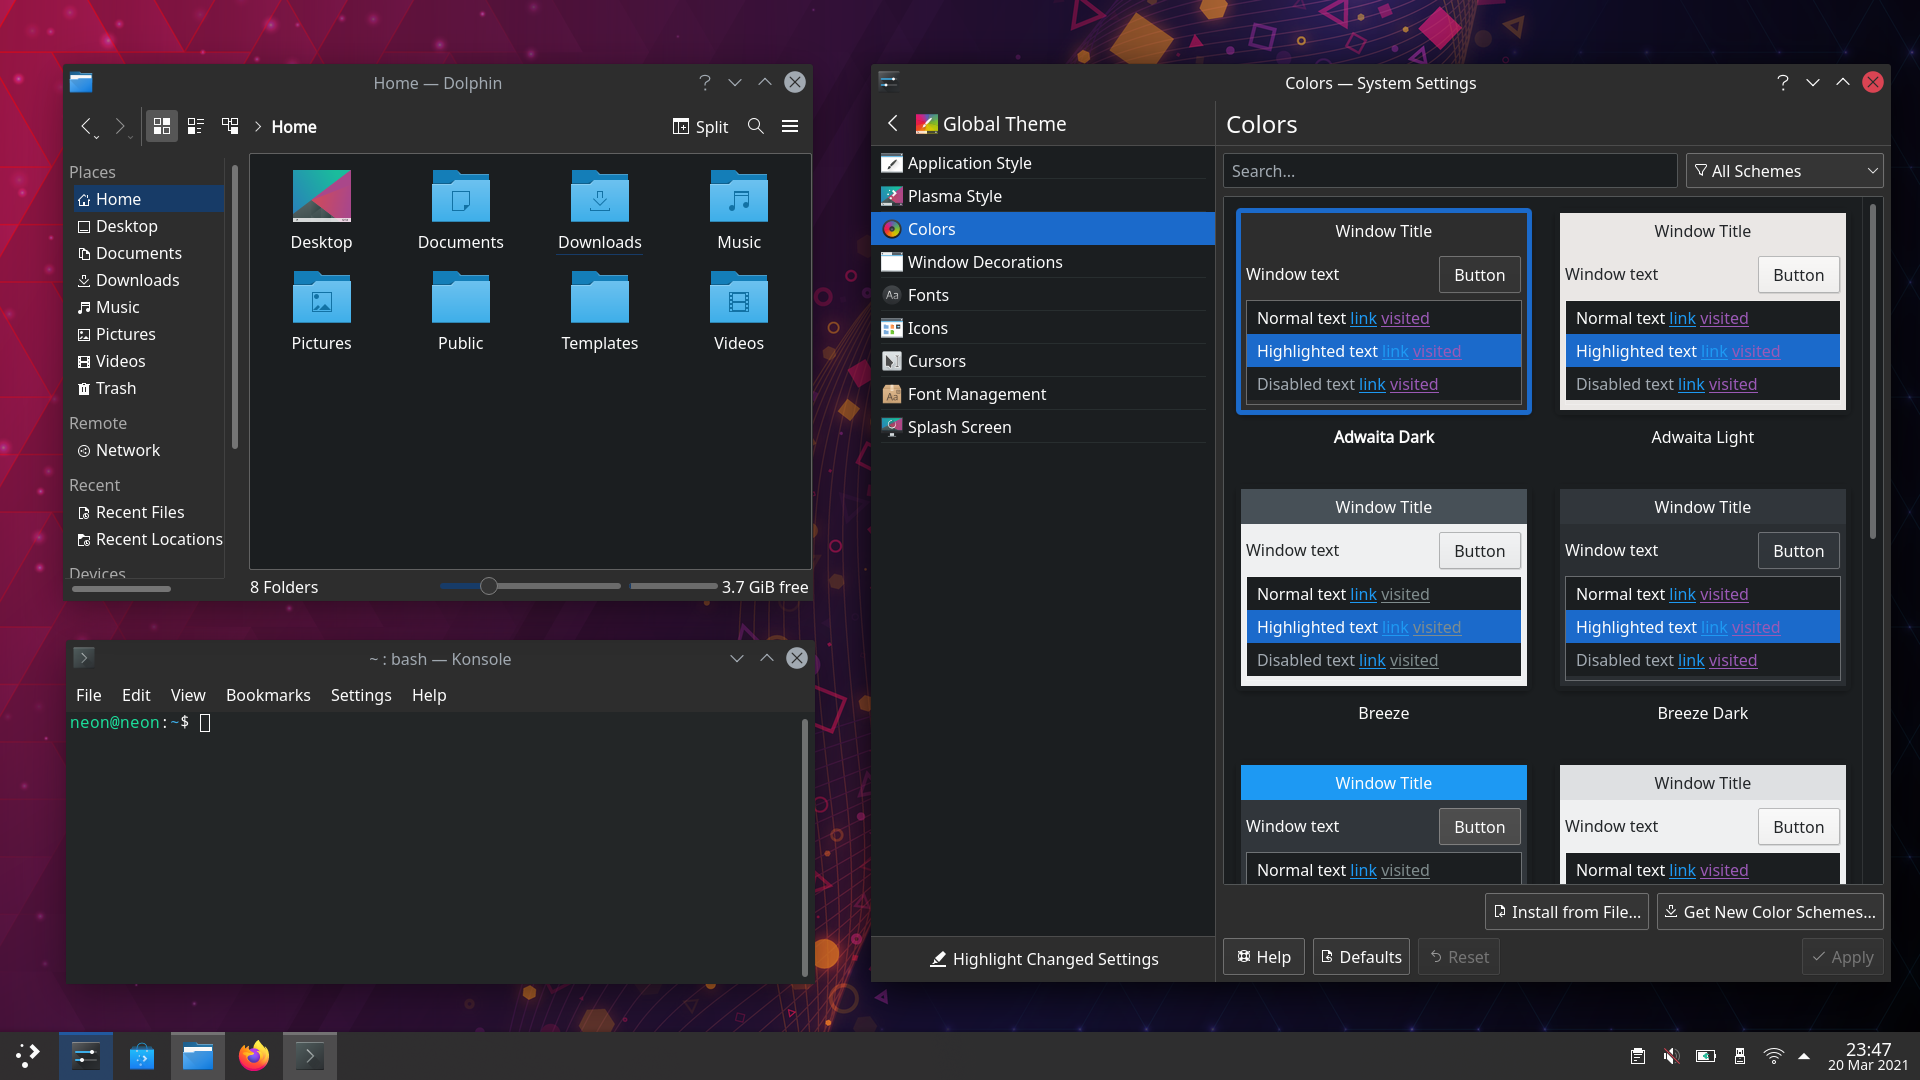Image resolution: width=1920 pixels, height=1080 pixels.
Task: Open the Konsole File menu
Action: tap(88, 695)
